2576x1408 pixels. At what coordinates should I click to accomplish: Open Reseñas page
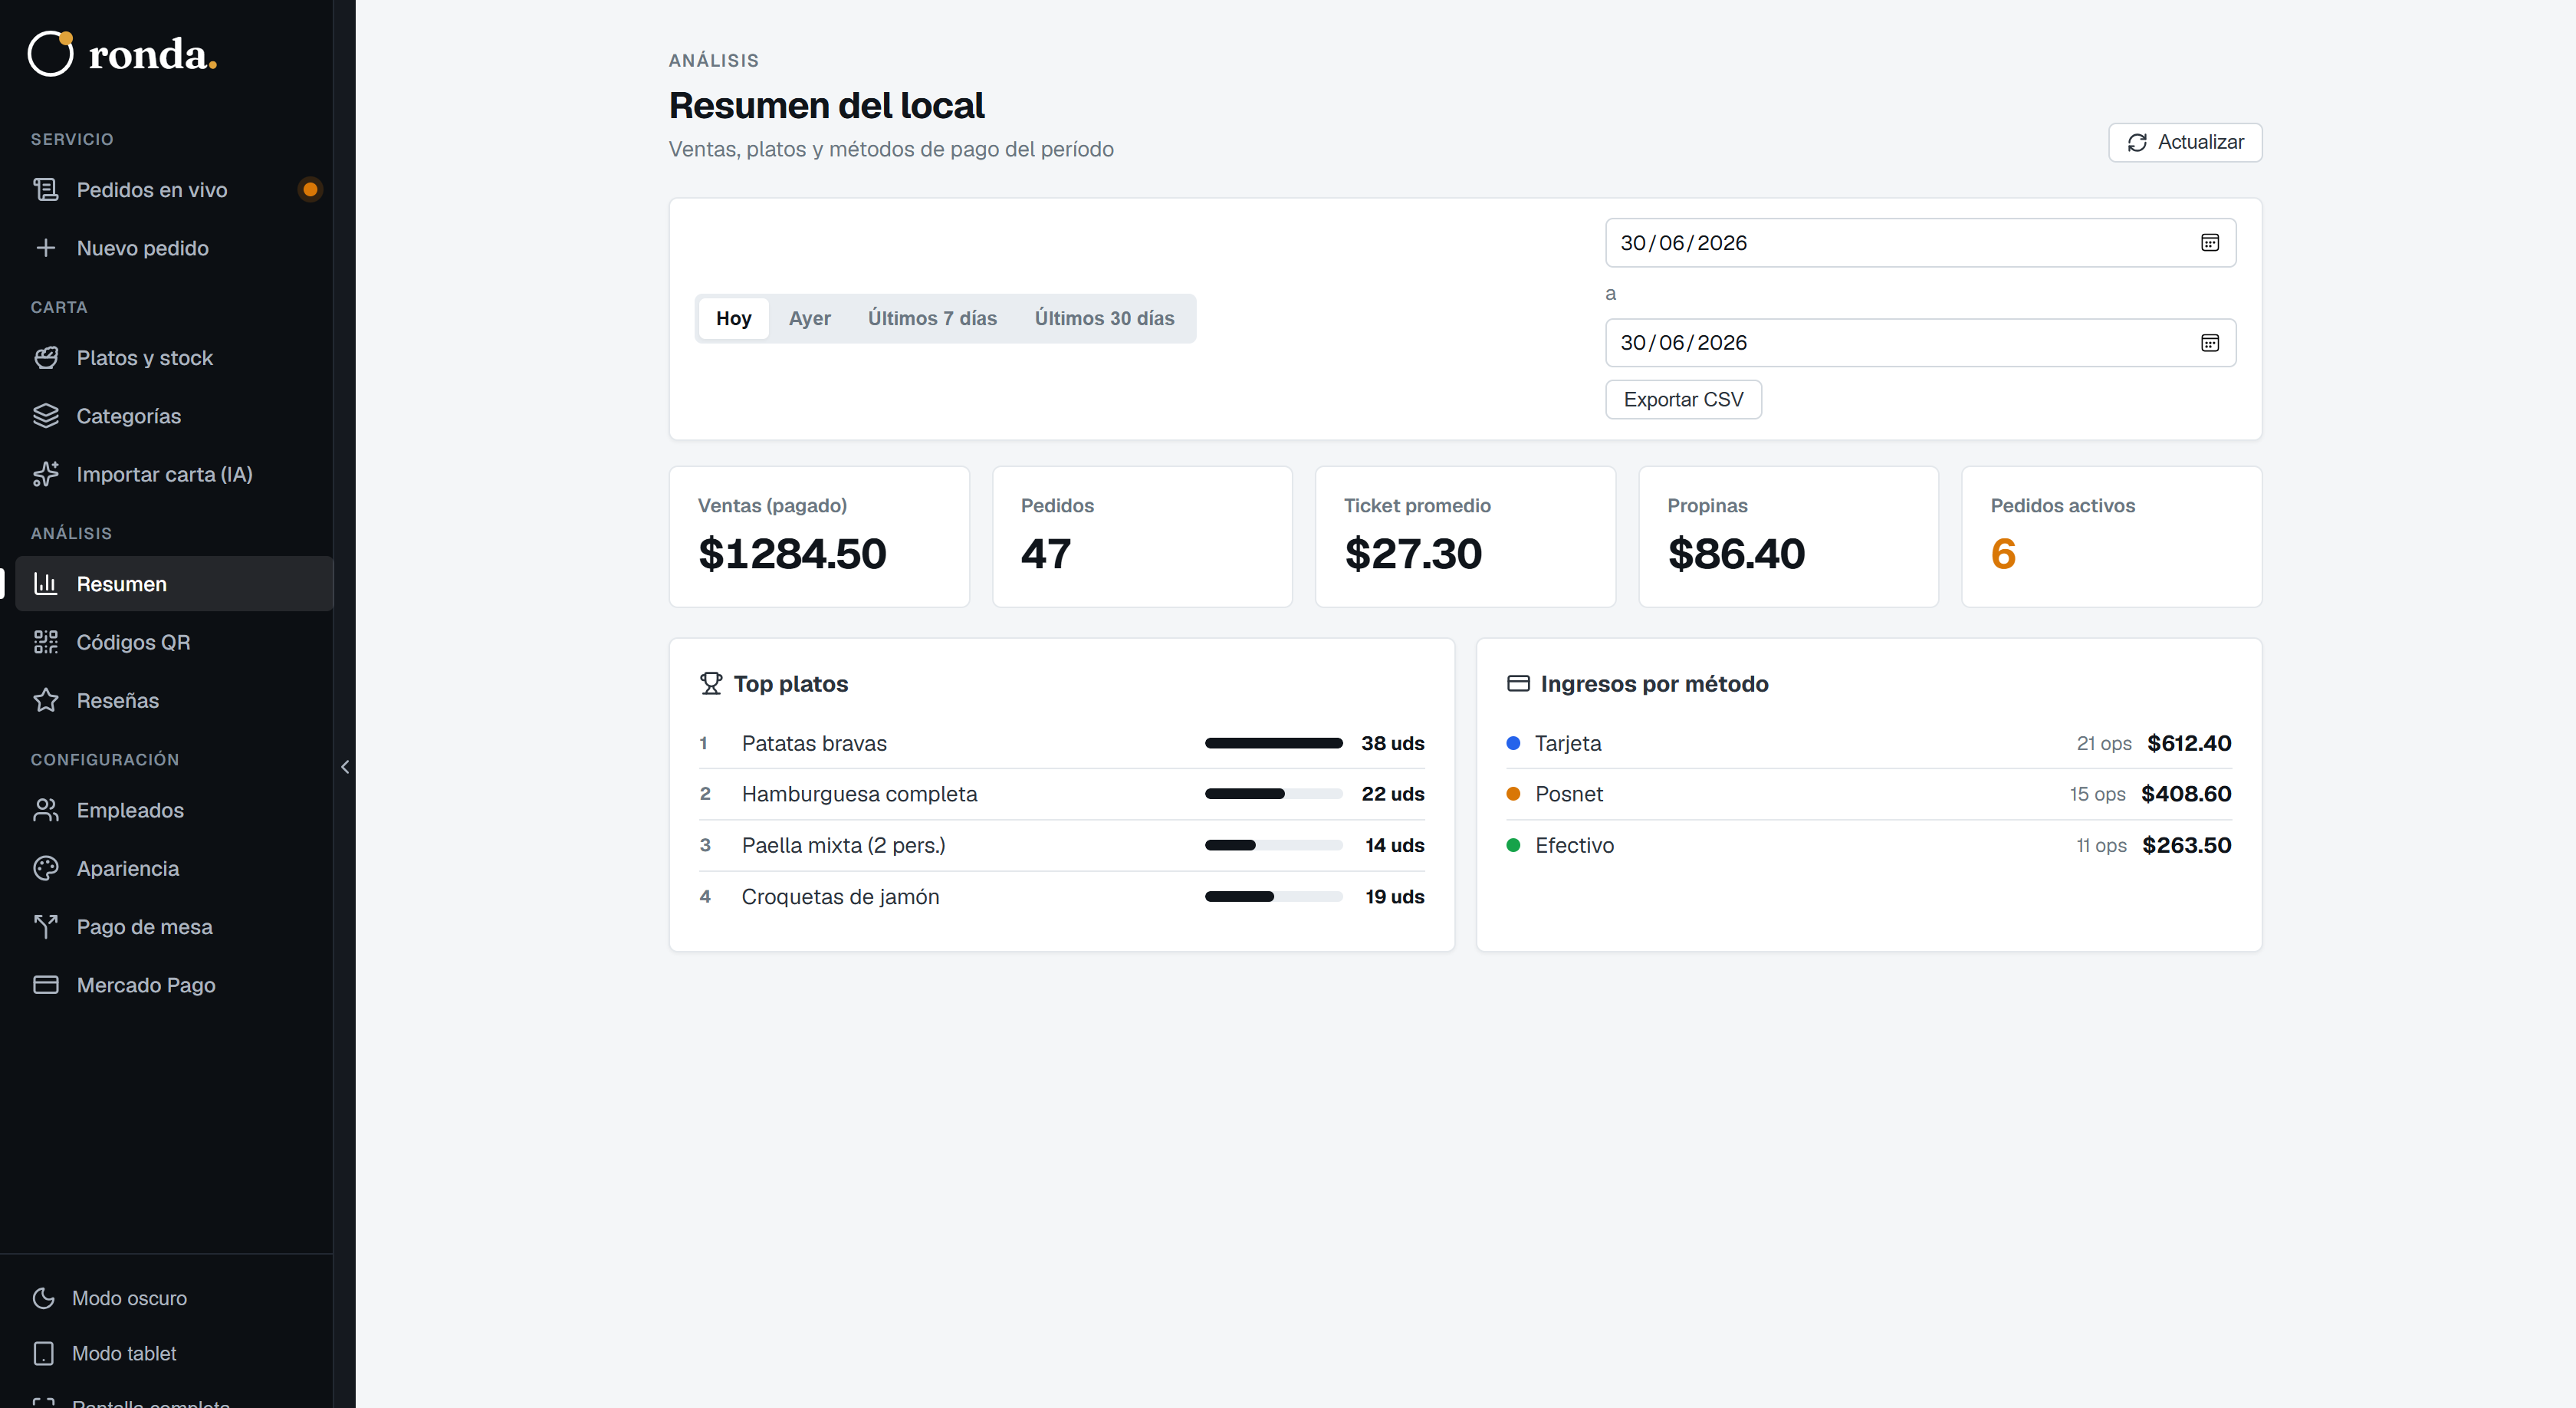[174, 699]
